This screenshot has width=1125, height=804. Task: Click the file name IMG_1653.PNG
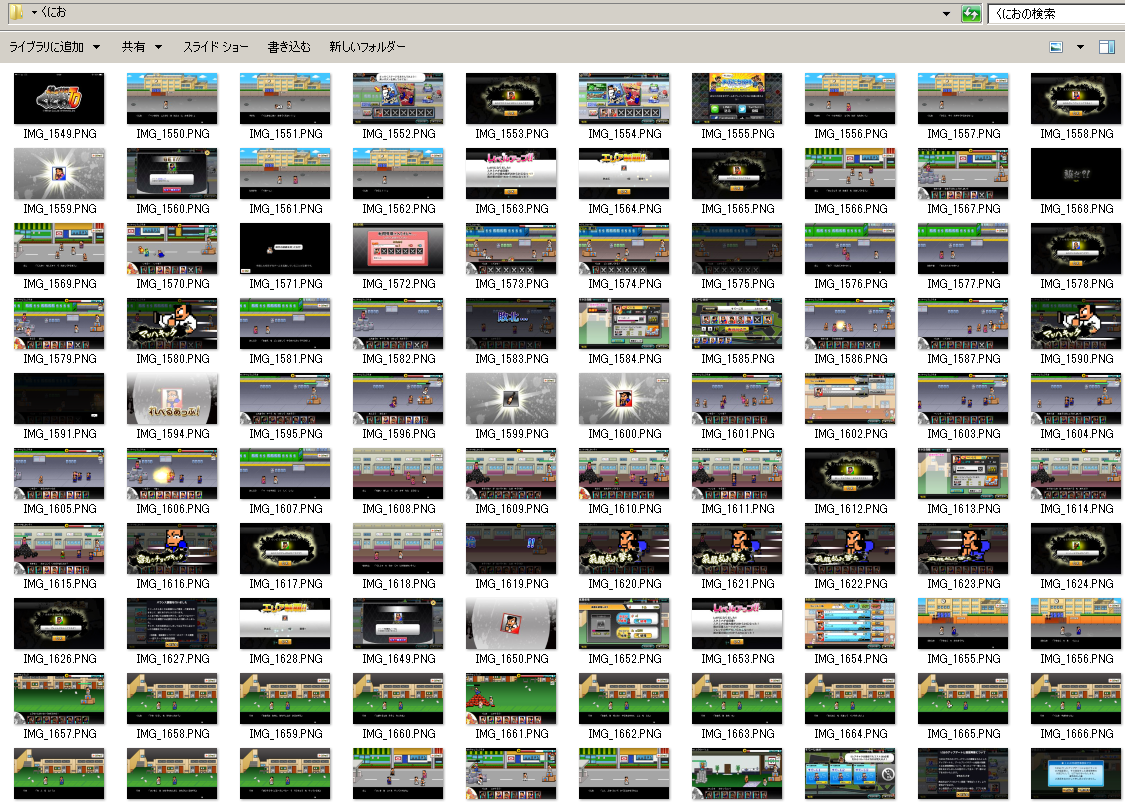tap(738, 659)
